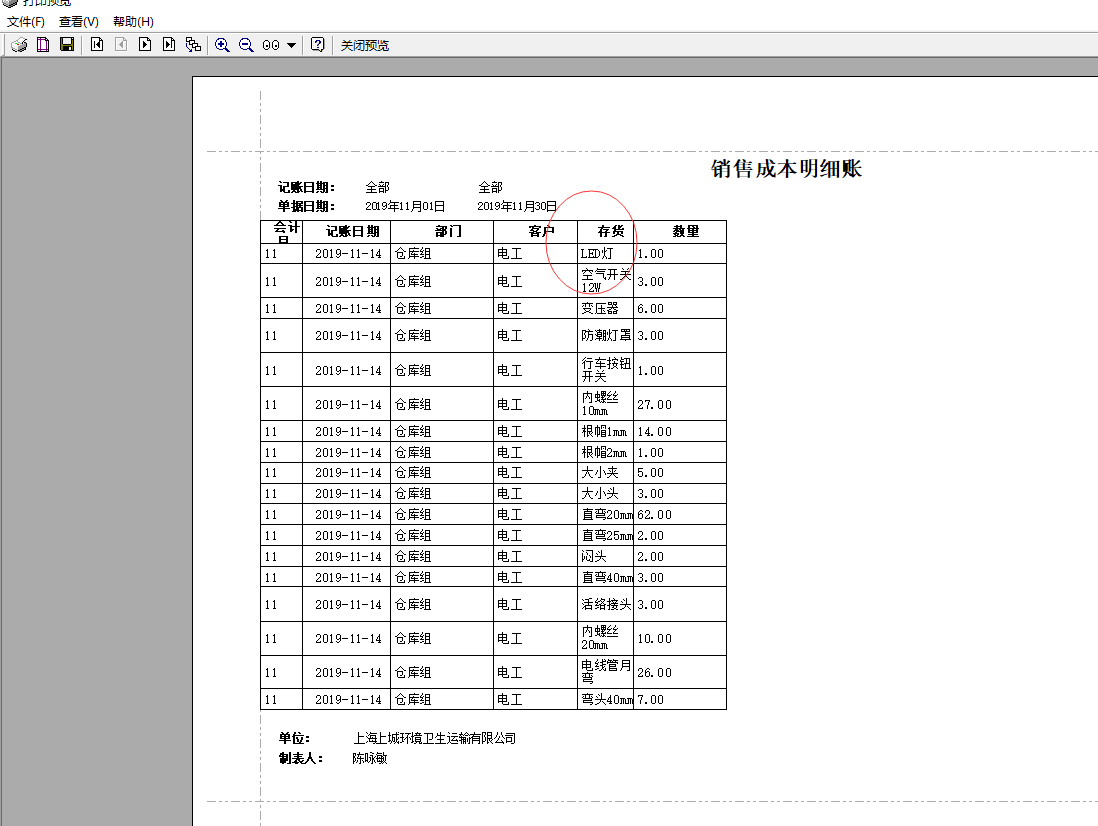Image resolution: width=1098 pixels, height=826 pixels.
Task: Click the end date 2019年11月30日
Action: (x=517, y=206)
